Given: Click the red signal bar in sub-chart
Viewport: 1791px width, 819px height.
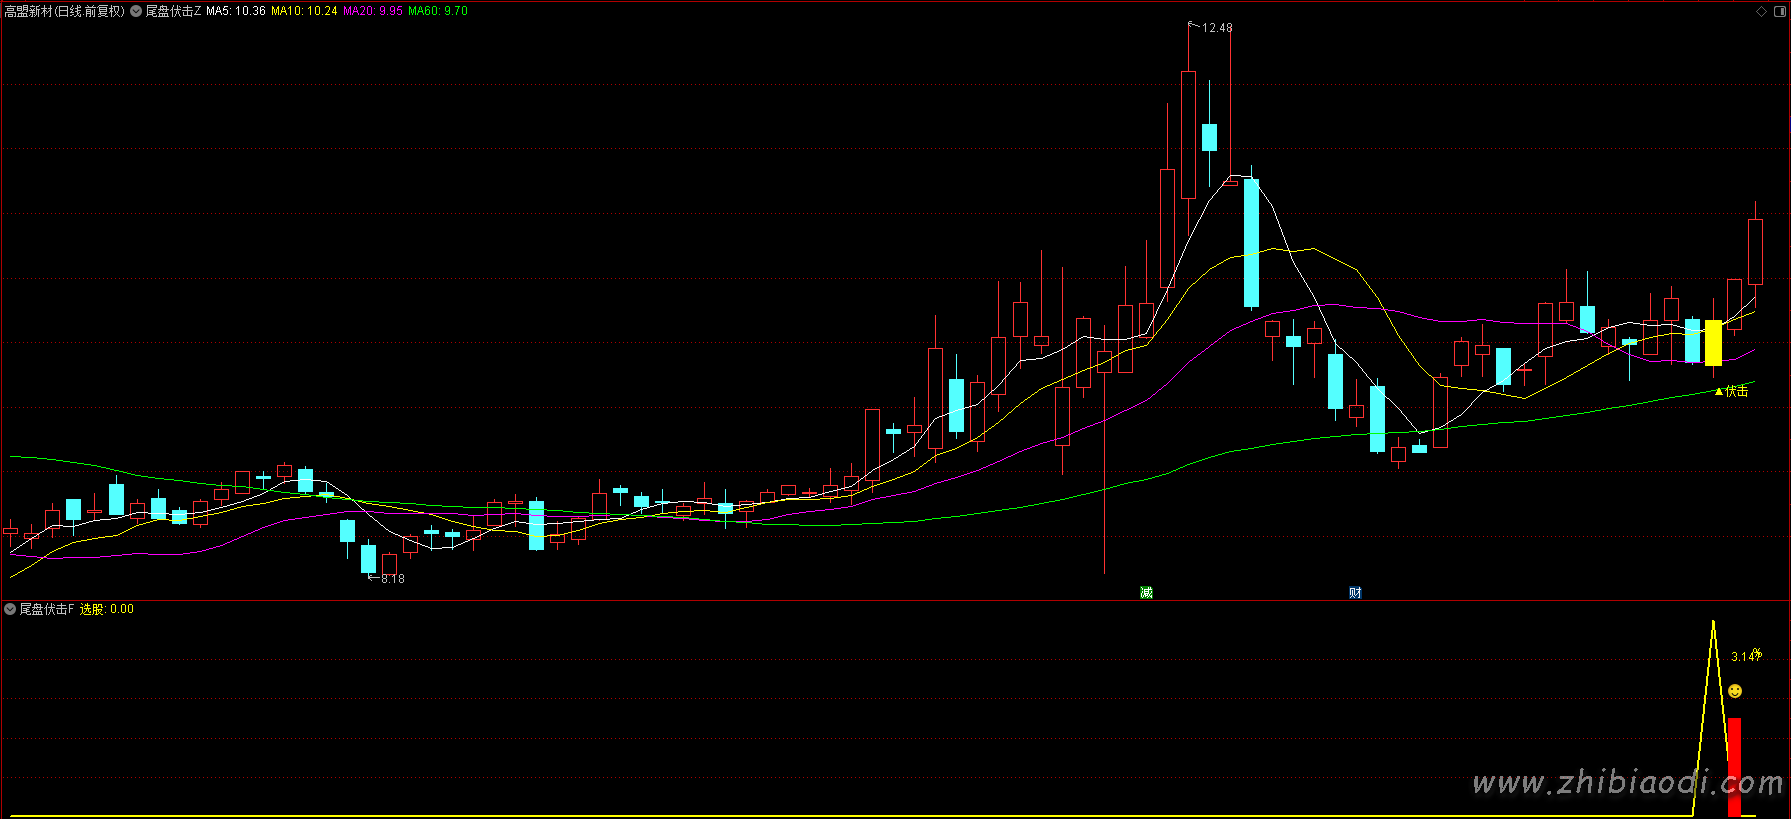Looking at the screenshot, I should click(1735, 767).
